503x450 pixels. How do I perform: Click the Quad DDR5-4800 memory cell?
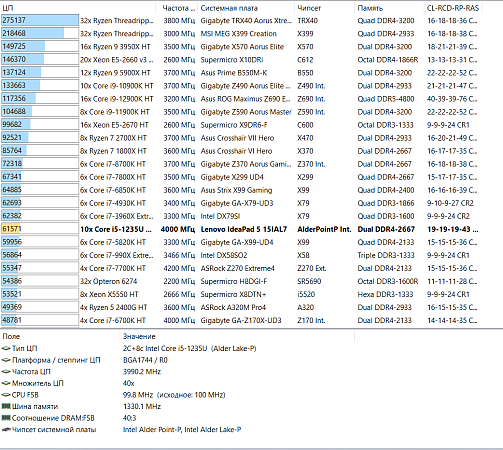coord(386,99)
